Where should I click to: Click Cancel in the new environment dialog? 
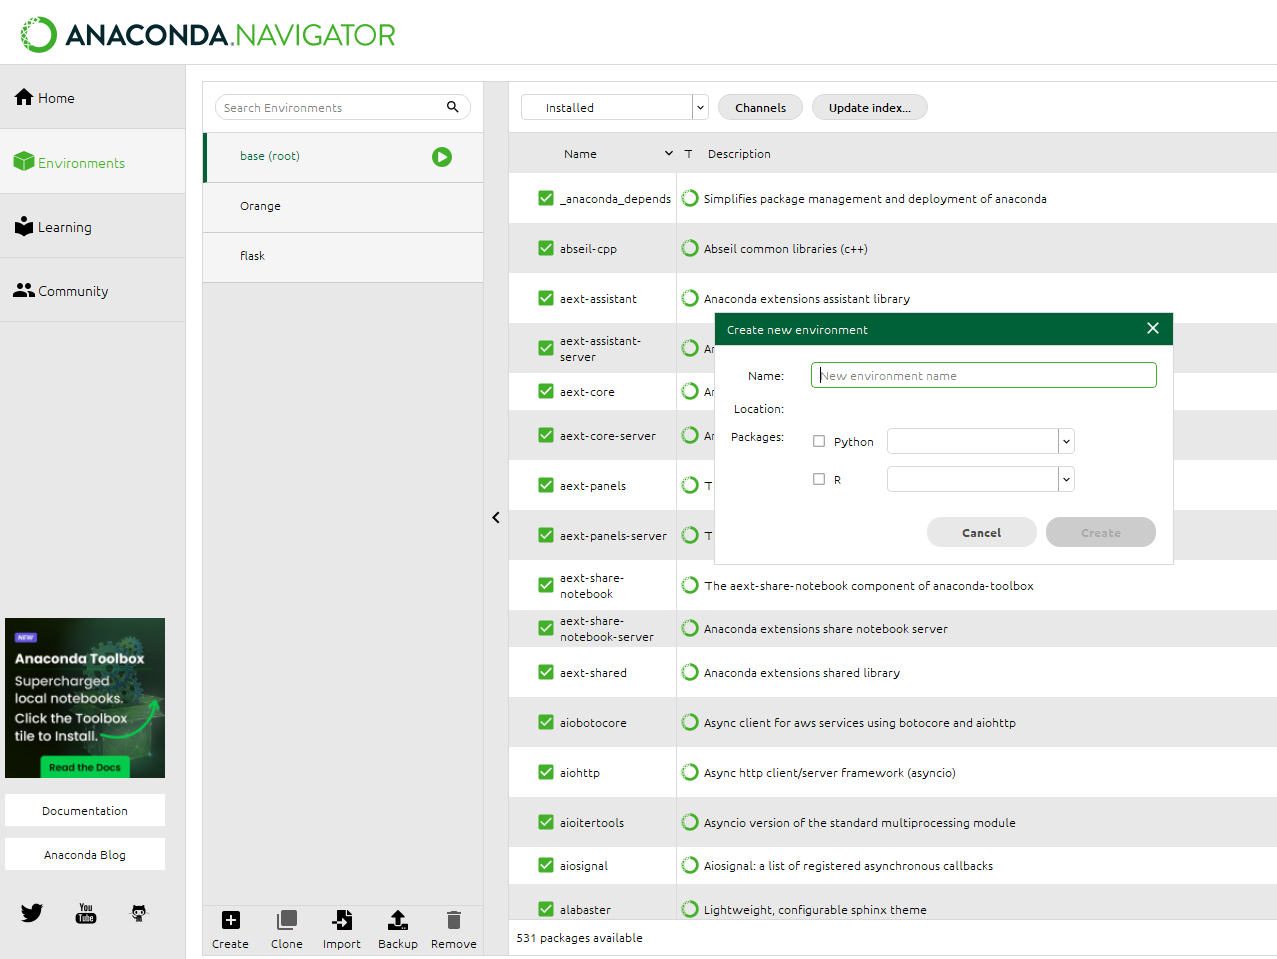(982, 532)
